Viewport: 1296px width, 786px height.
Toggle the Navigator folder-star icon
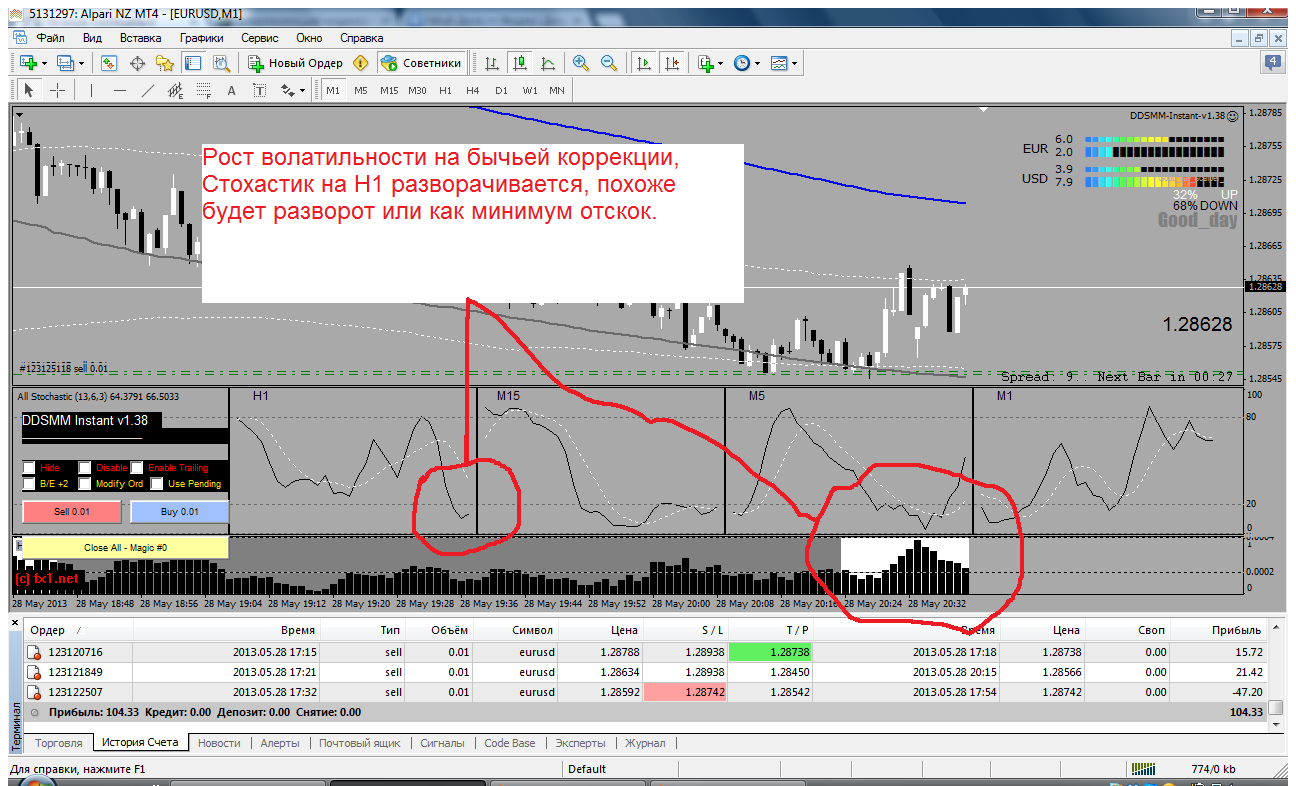pos(166,63)
